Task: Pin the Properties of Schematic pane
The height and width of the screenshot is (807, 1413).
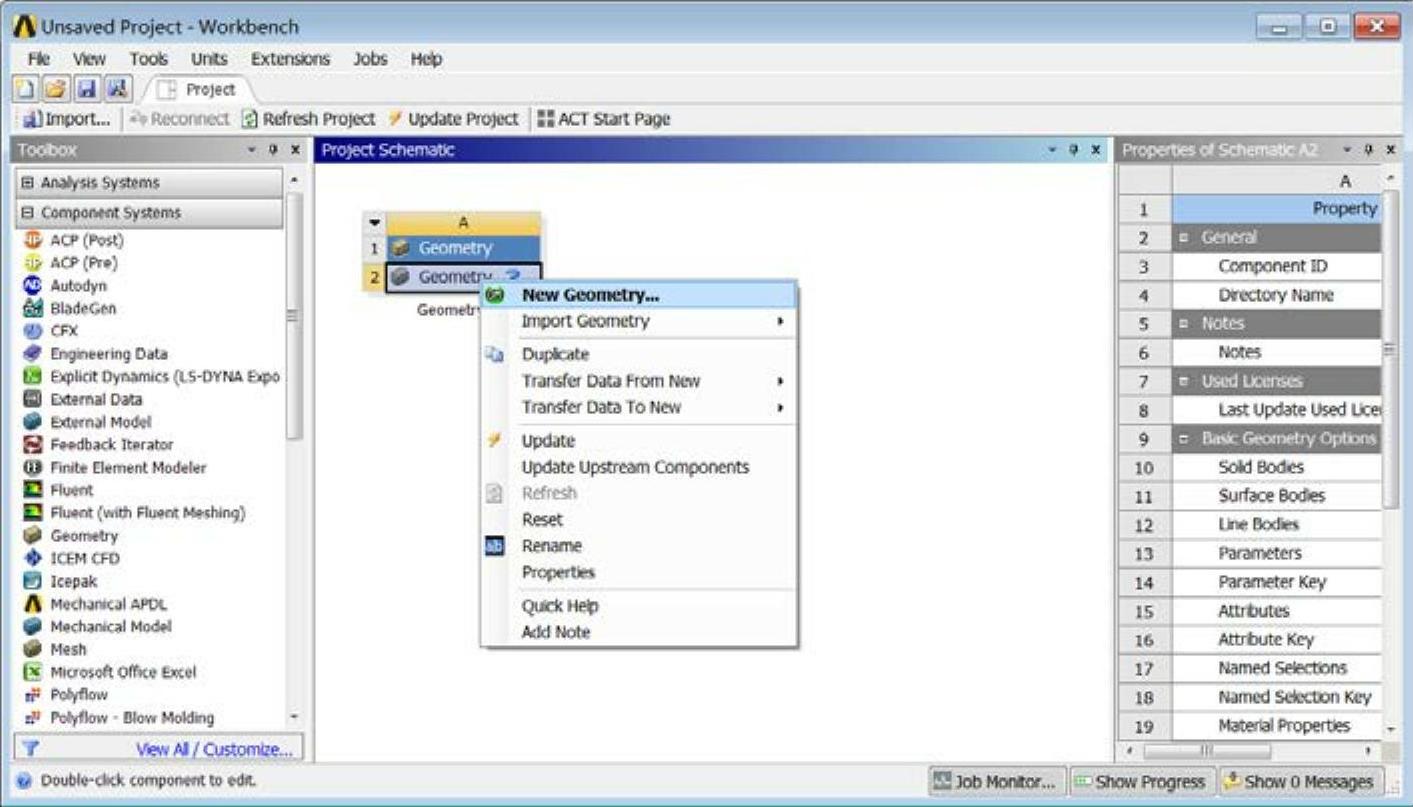Action: point(1368,150)
